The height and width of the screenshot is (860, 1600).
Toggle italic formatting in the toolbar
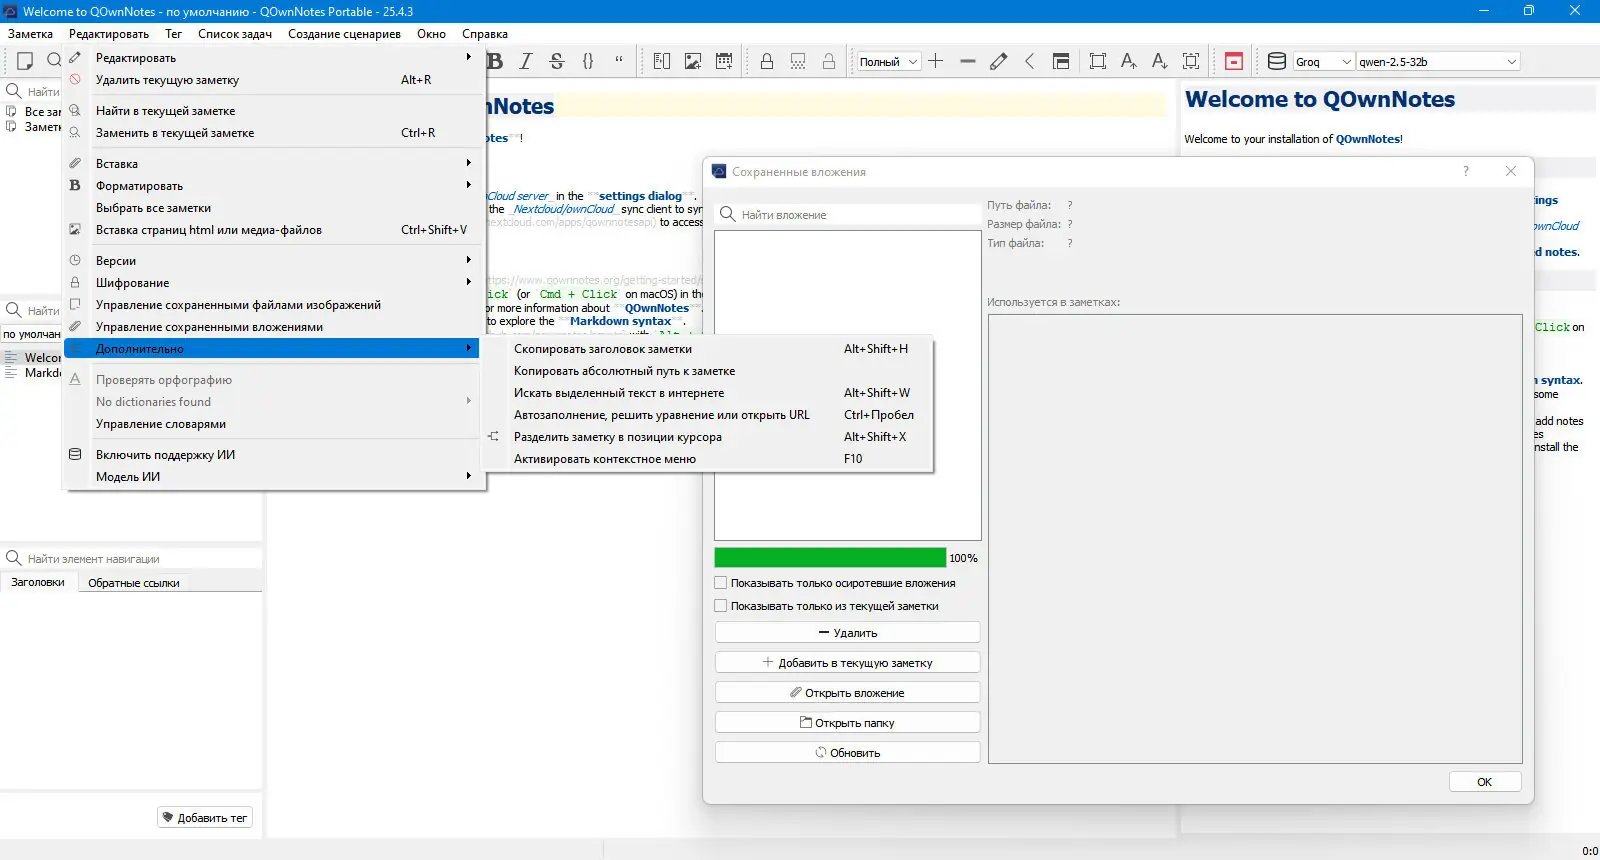(x=526, y=61)
